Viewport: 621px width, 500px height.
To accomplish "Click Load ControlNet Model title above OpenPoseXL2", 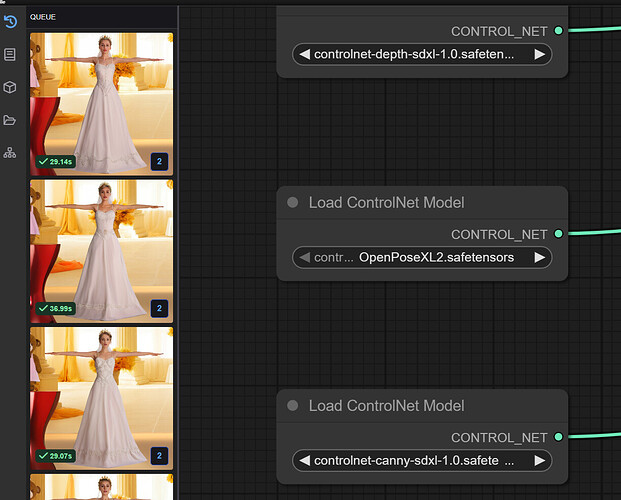I will [x=386, y=202].
